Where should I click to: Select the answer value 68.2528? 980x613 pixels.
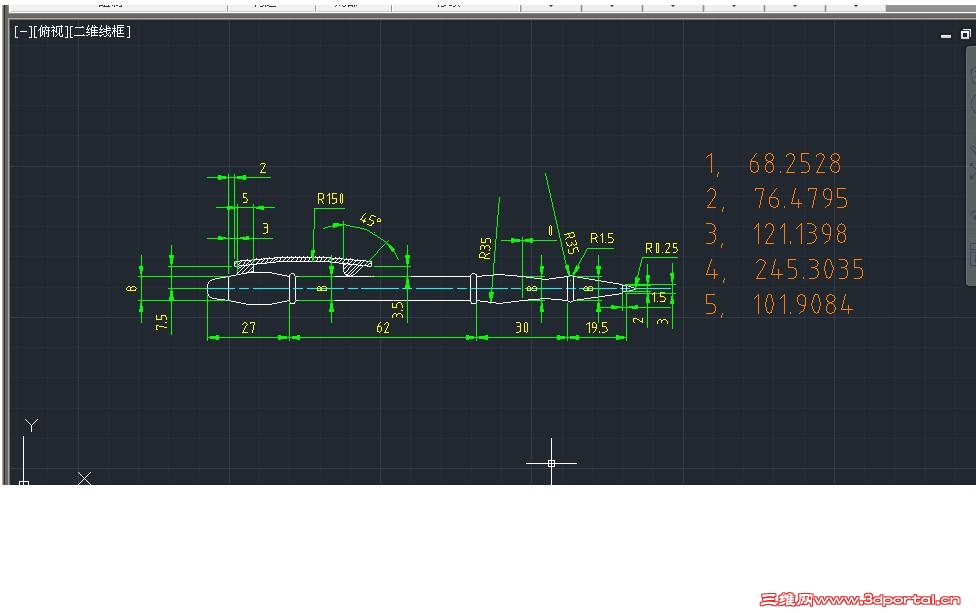coord(794,164)
